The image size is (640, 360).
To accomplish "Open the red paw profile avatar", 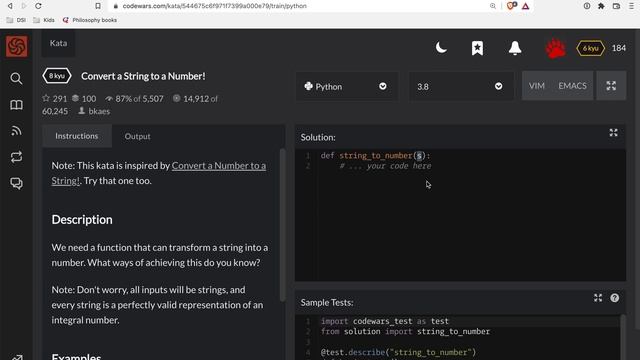I will click(x=556, y=48).
